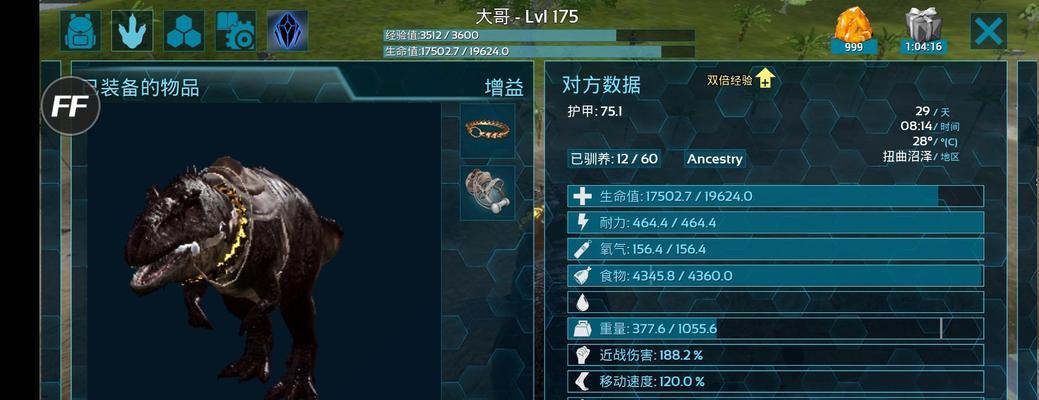Select the blue crystal icon
The width and height of the screenshot is (1039, 400).
click(x=287, y=30)
